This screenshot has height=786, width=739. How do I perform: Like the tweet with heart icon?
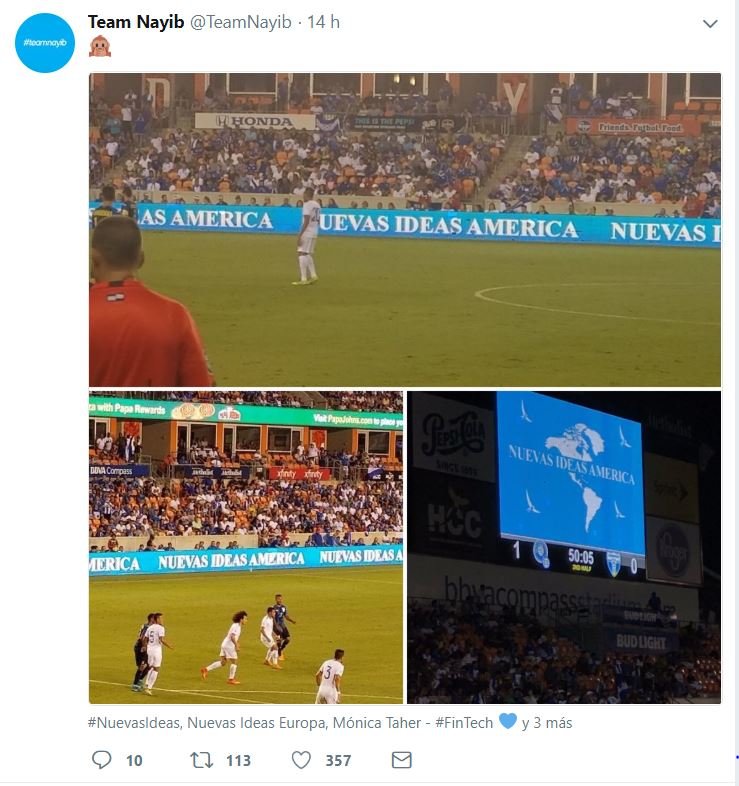coord(301,760)
